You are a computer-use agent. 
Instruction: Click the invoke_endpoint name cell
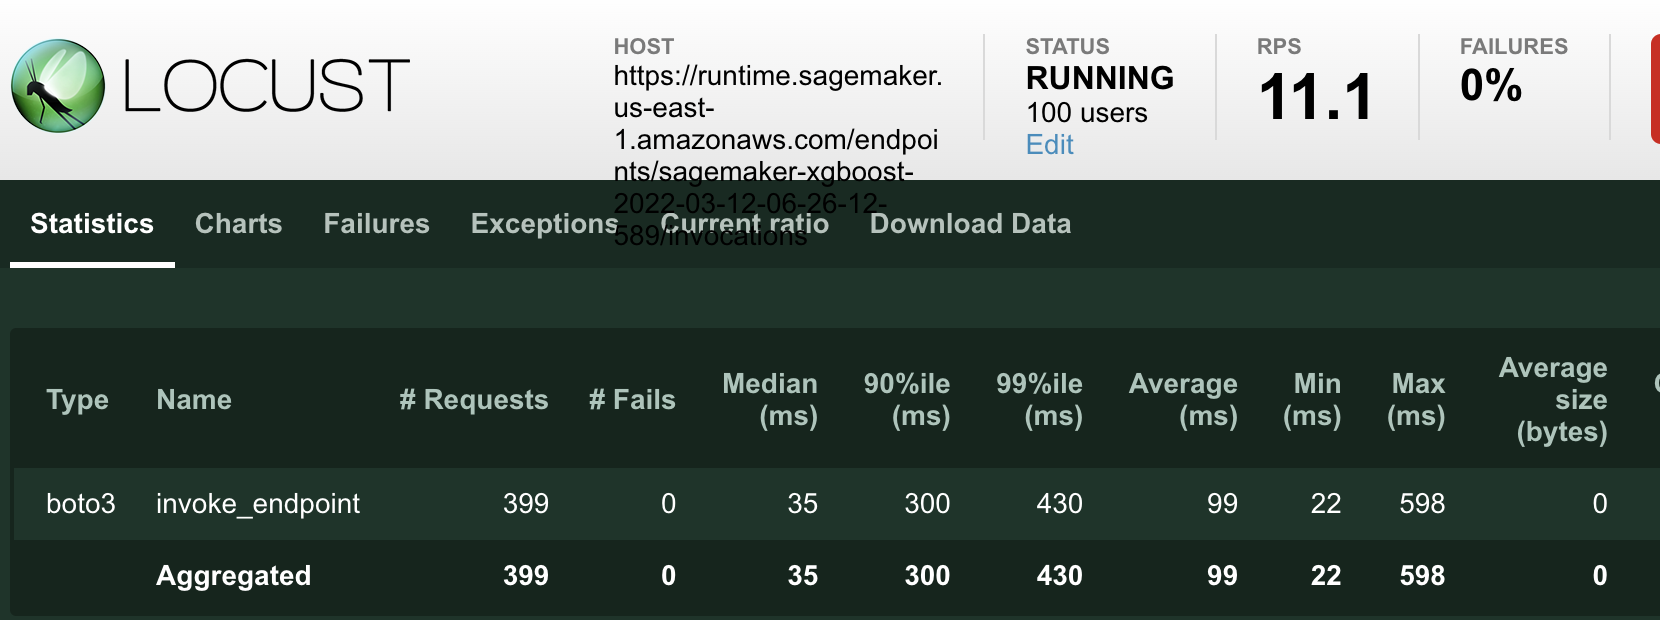click(258, 504)
